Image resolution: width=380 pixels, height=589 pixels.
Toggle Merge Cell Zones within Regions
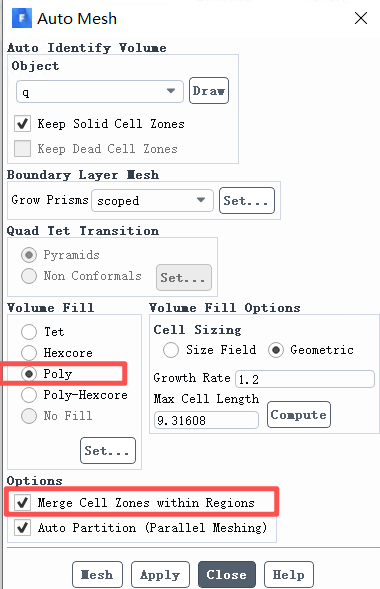tap(22, 502)
